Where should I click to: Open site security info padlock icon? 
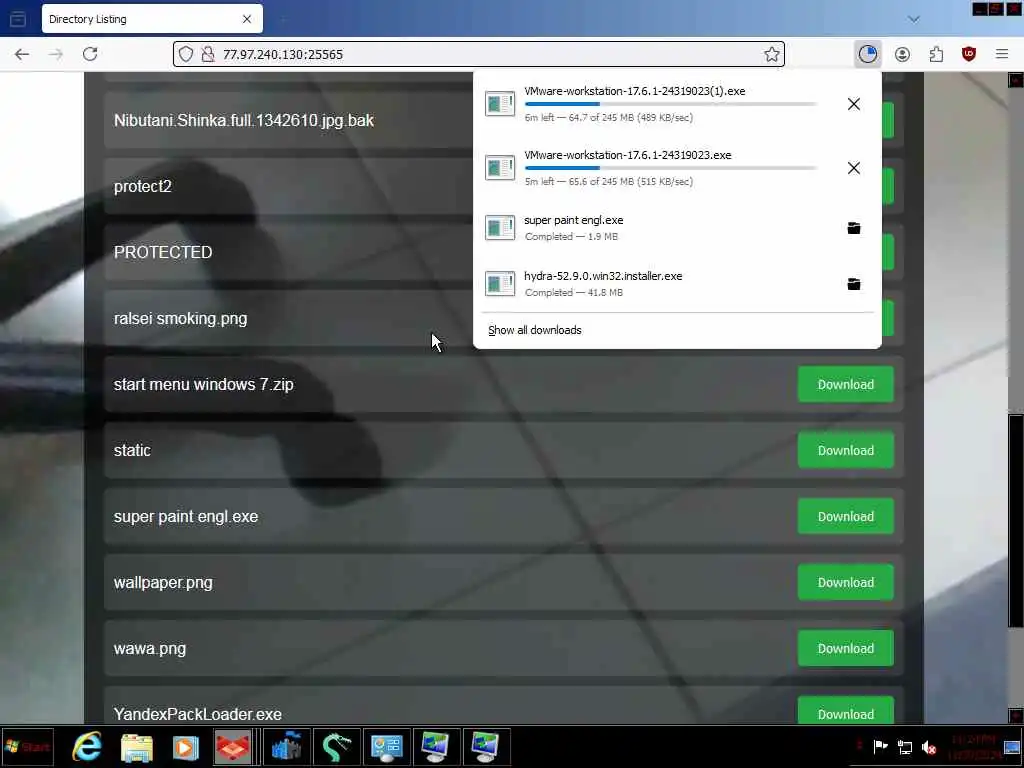208,54
